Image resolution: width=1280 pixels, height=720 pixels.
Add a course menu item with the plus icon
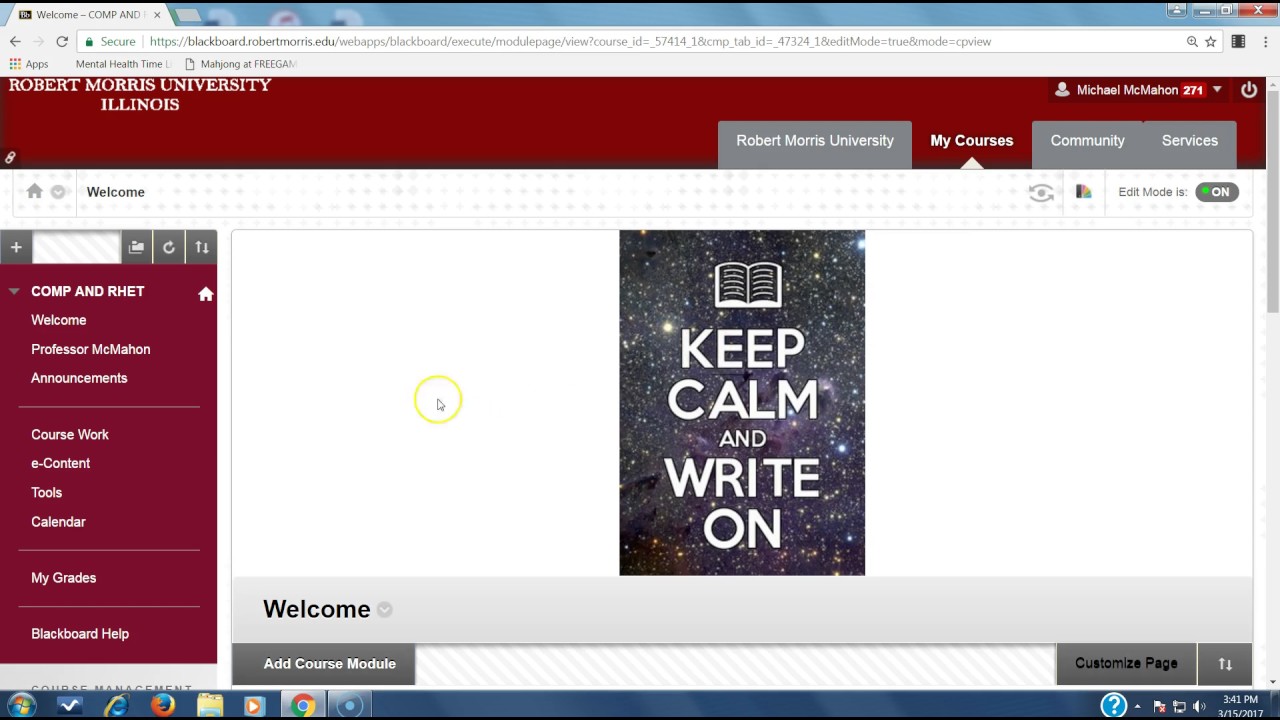(x=16, y=247)
